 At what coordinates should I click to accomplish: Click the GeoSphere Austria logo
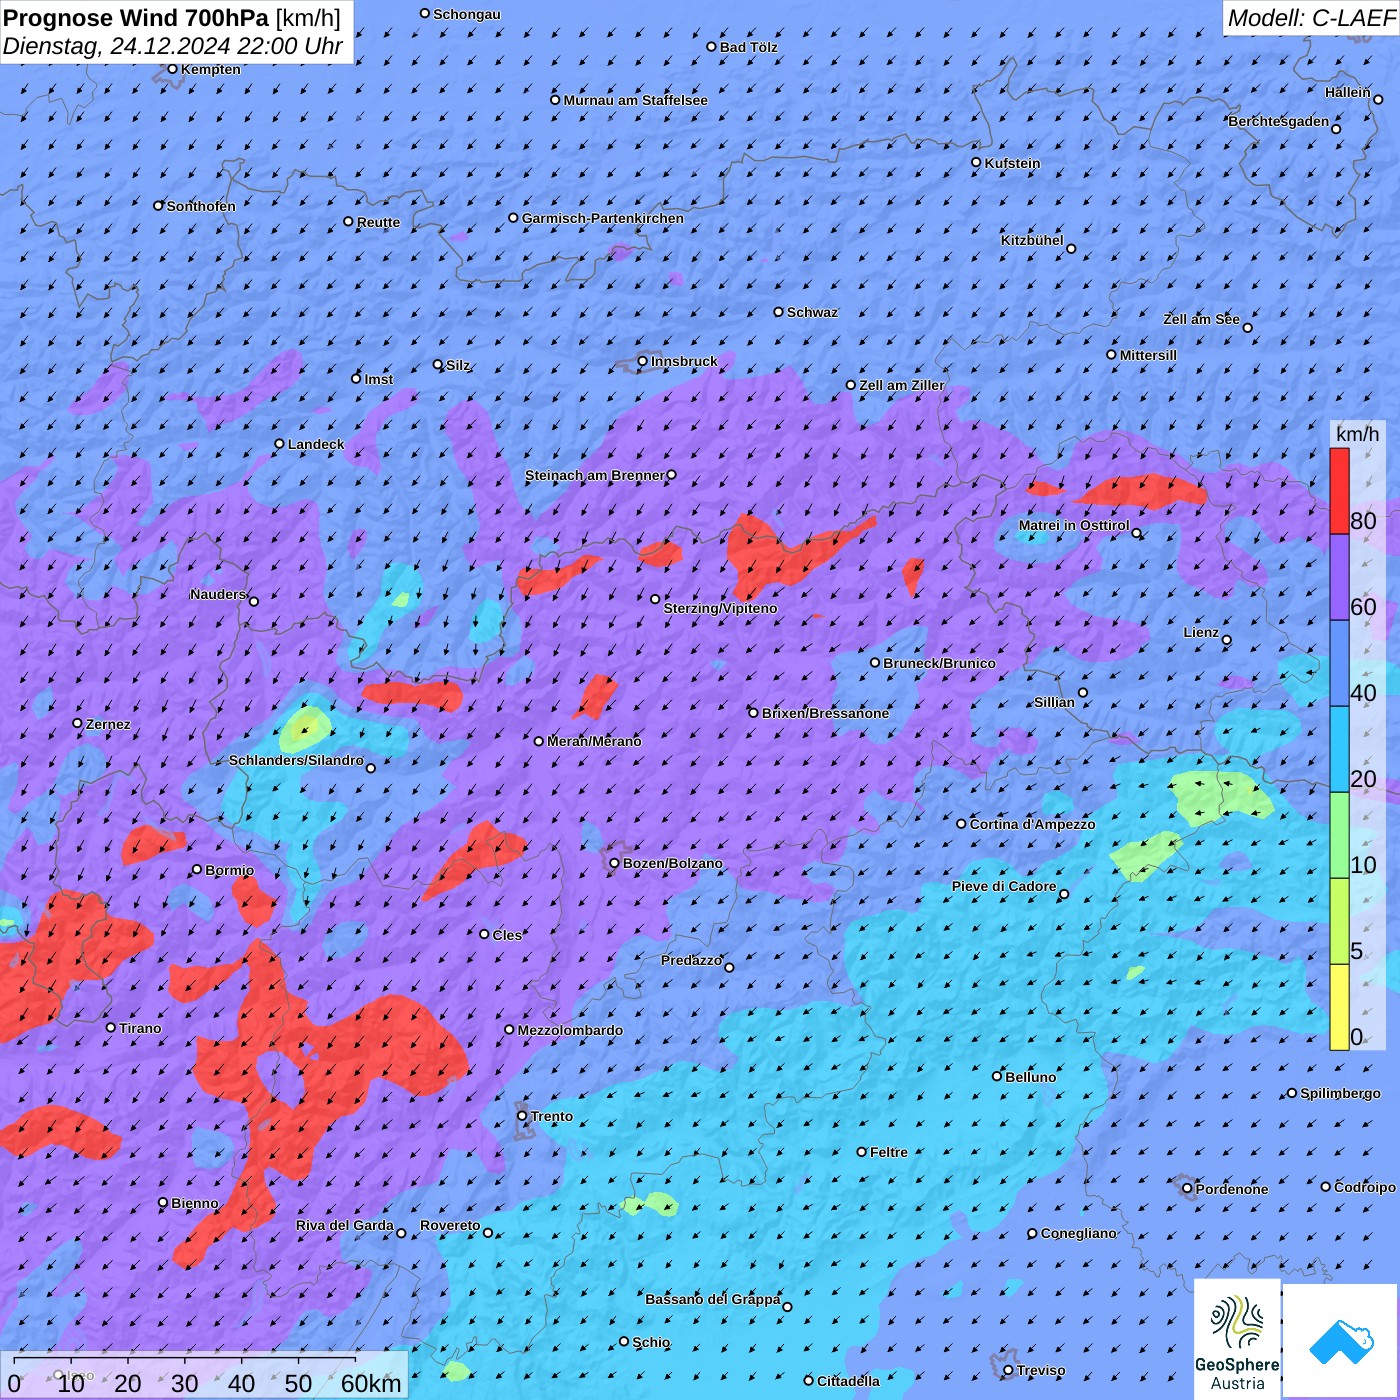(x=1237, y=1339)
